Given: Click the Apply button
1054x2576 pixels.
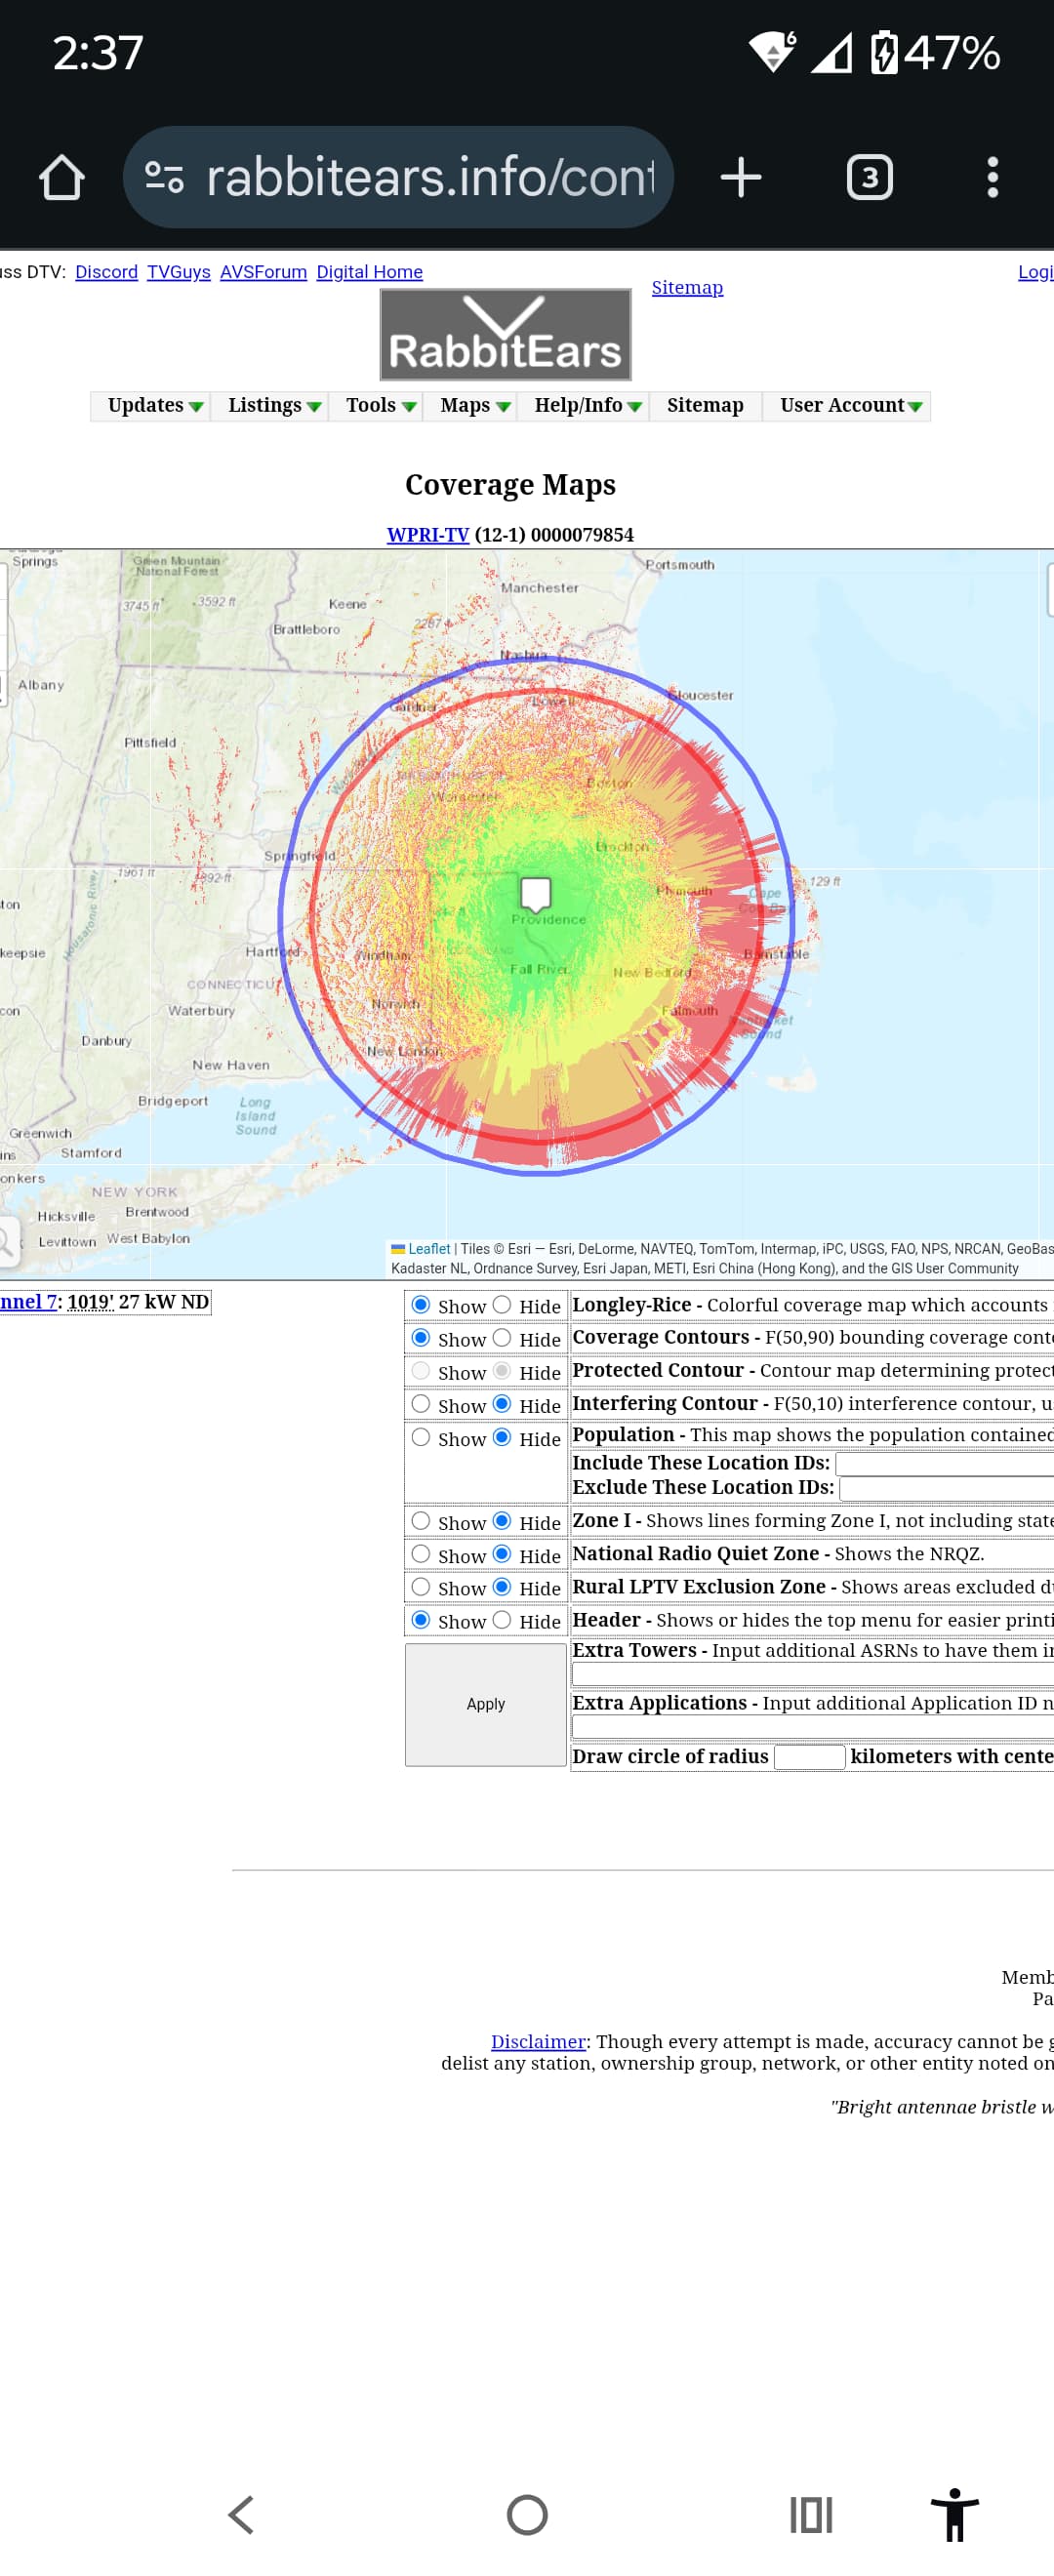Looking at the screenshot, I should click(x=486, y=1704).
